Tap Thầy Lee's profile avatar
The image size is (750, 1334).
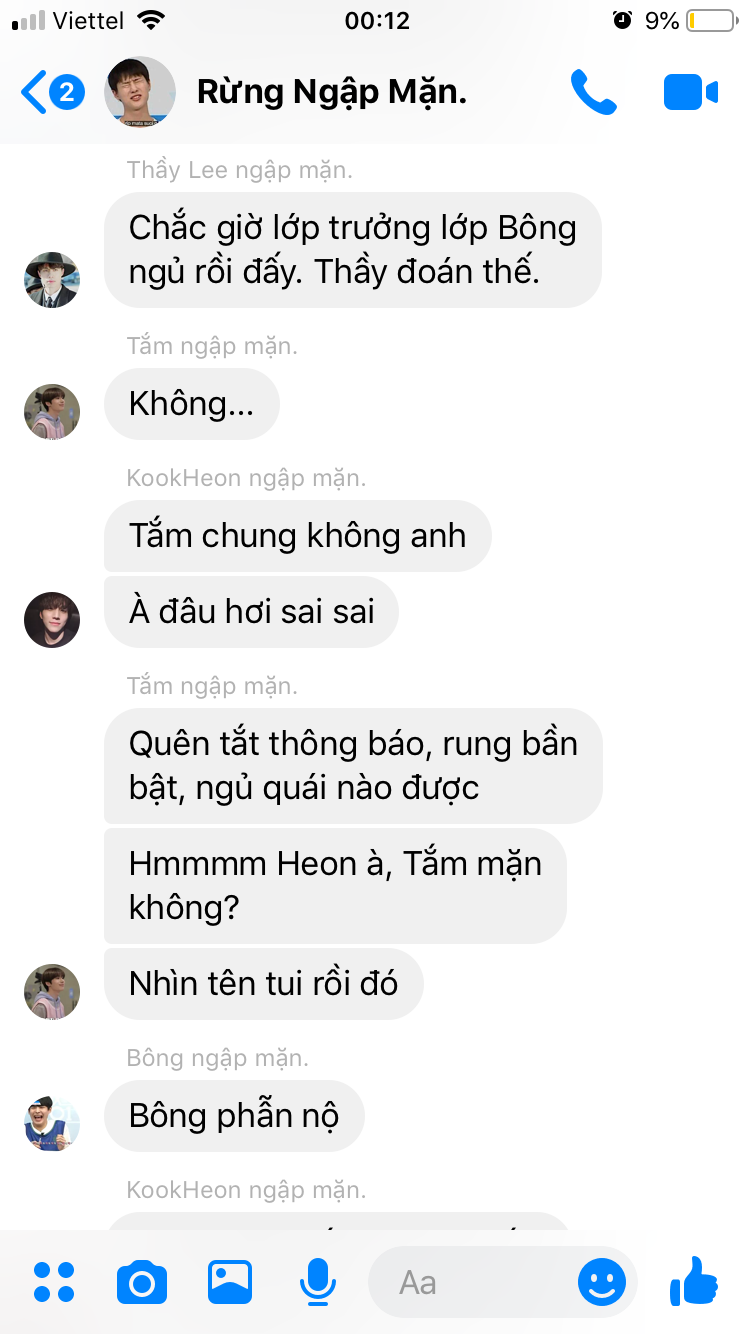(x=52, y=280)
